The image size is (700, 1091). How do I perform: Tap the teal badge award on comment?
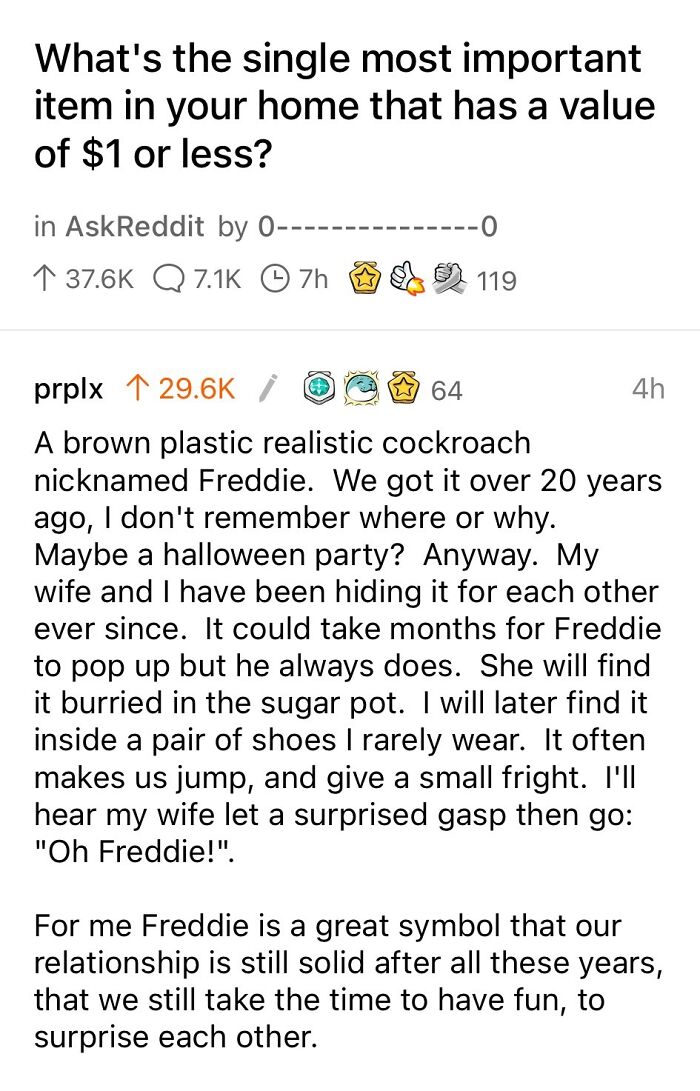pos(321,388)
